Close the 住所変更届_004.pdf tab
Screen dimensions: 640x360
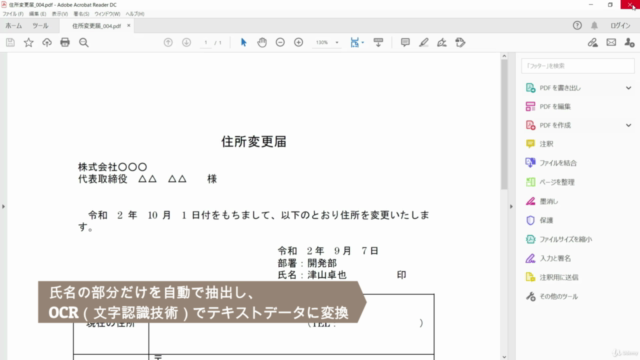pyautogui.click(x=129, y=25)
